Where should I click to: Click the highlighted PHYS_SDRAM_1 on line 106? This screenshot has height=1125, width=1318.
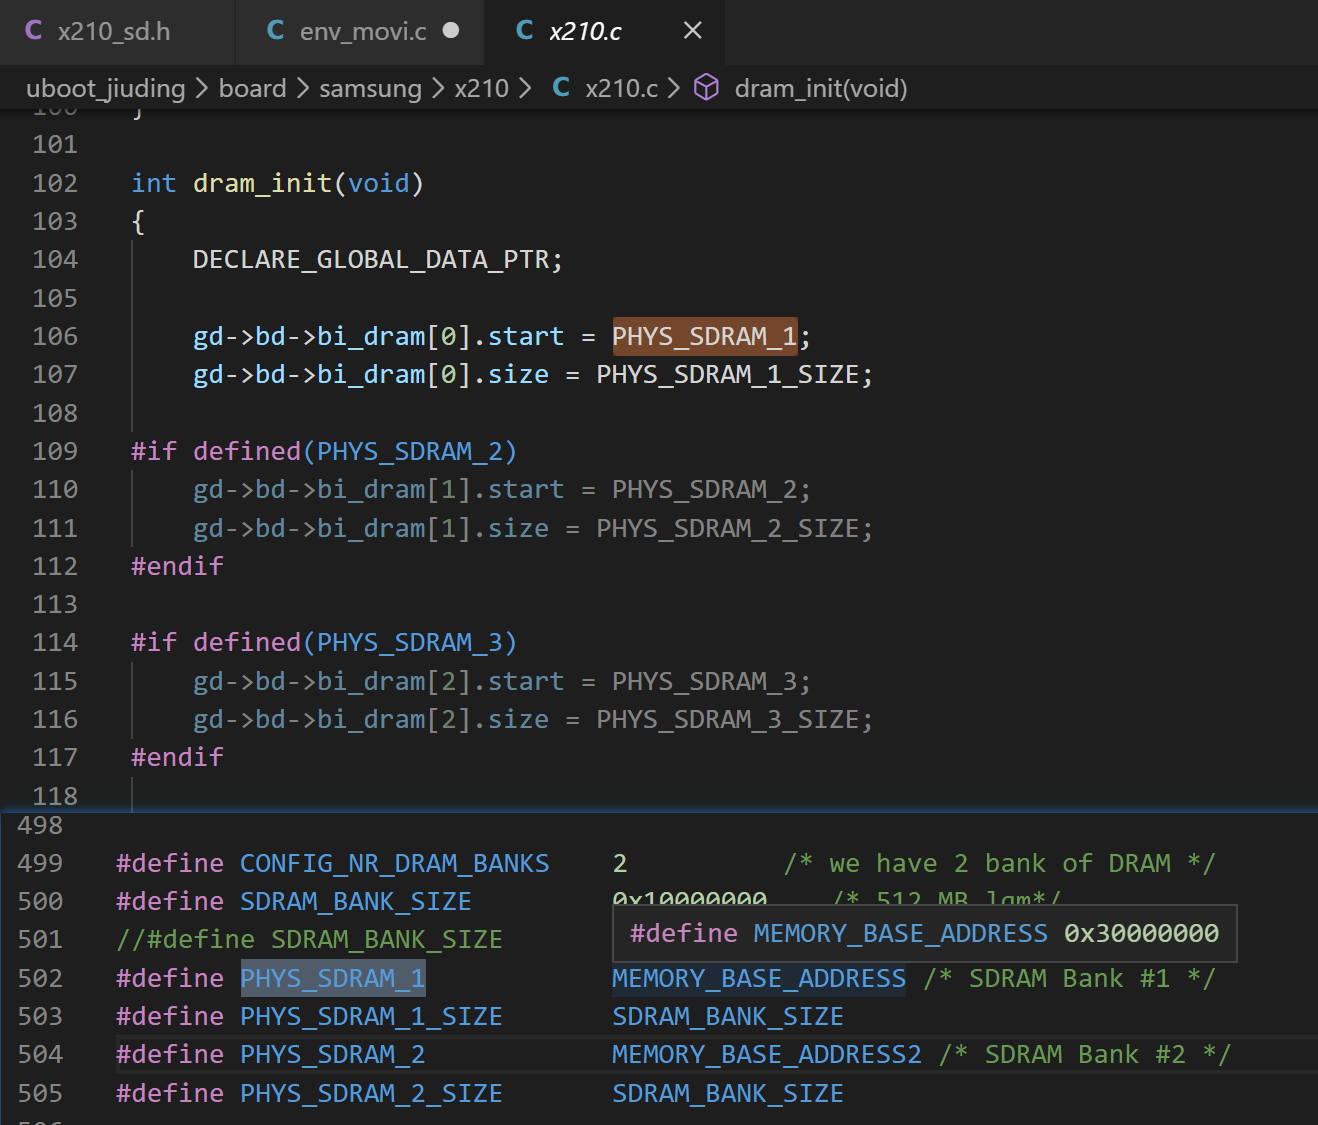(x=704, y=336)
